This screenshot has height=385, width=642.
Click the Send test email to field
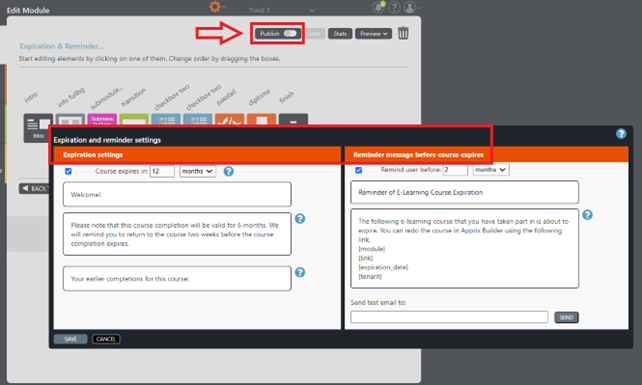(x=449, y=317)
